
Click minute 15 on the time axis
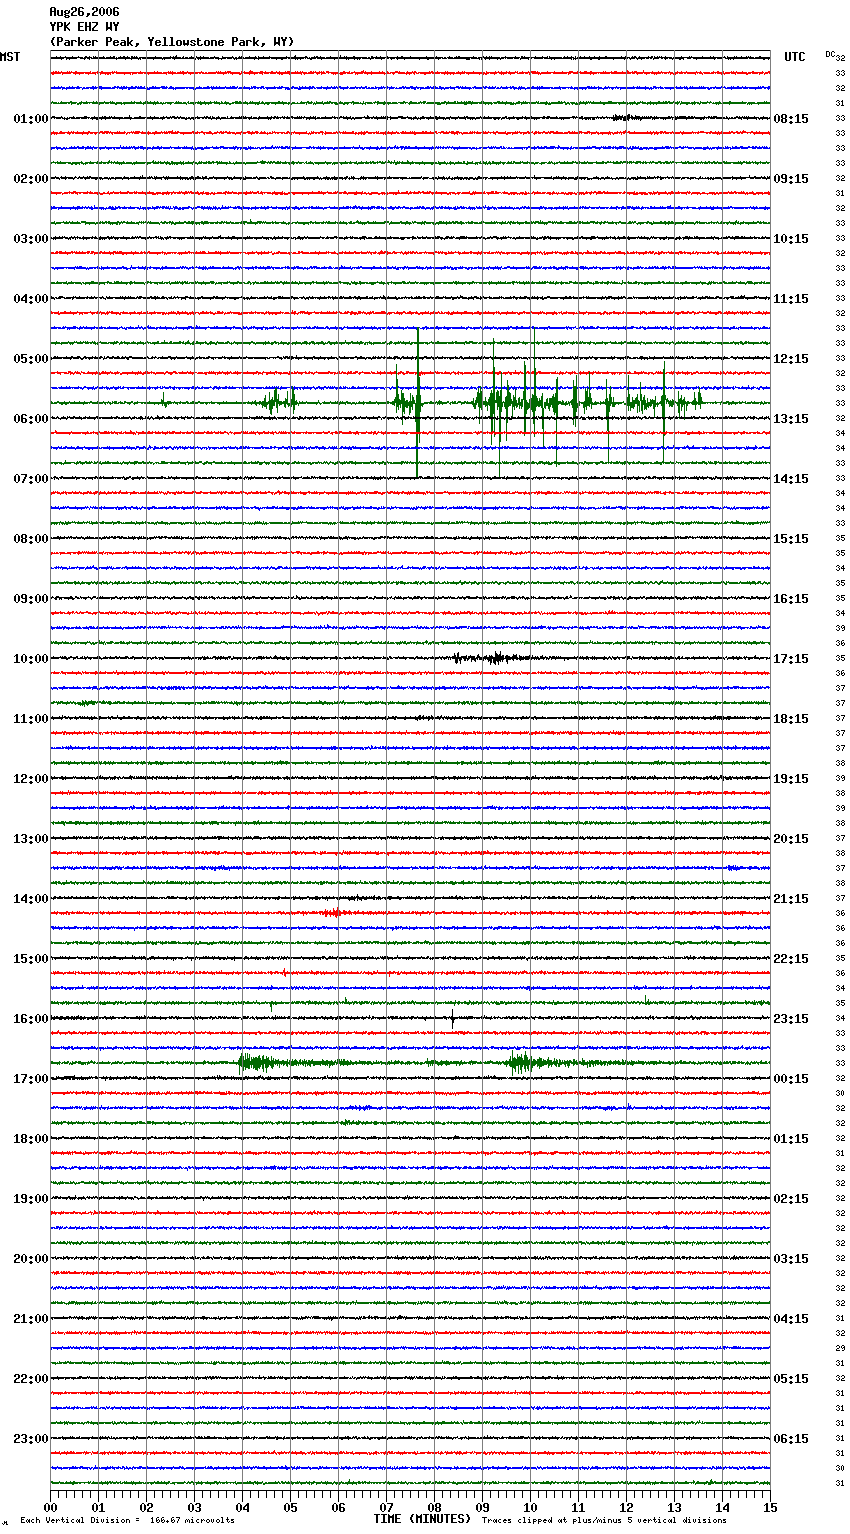[x=770, y=1507]
